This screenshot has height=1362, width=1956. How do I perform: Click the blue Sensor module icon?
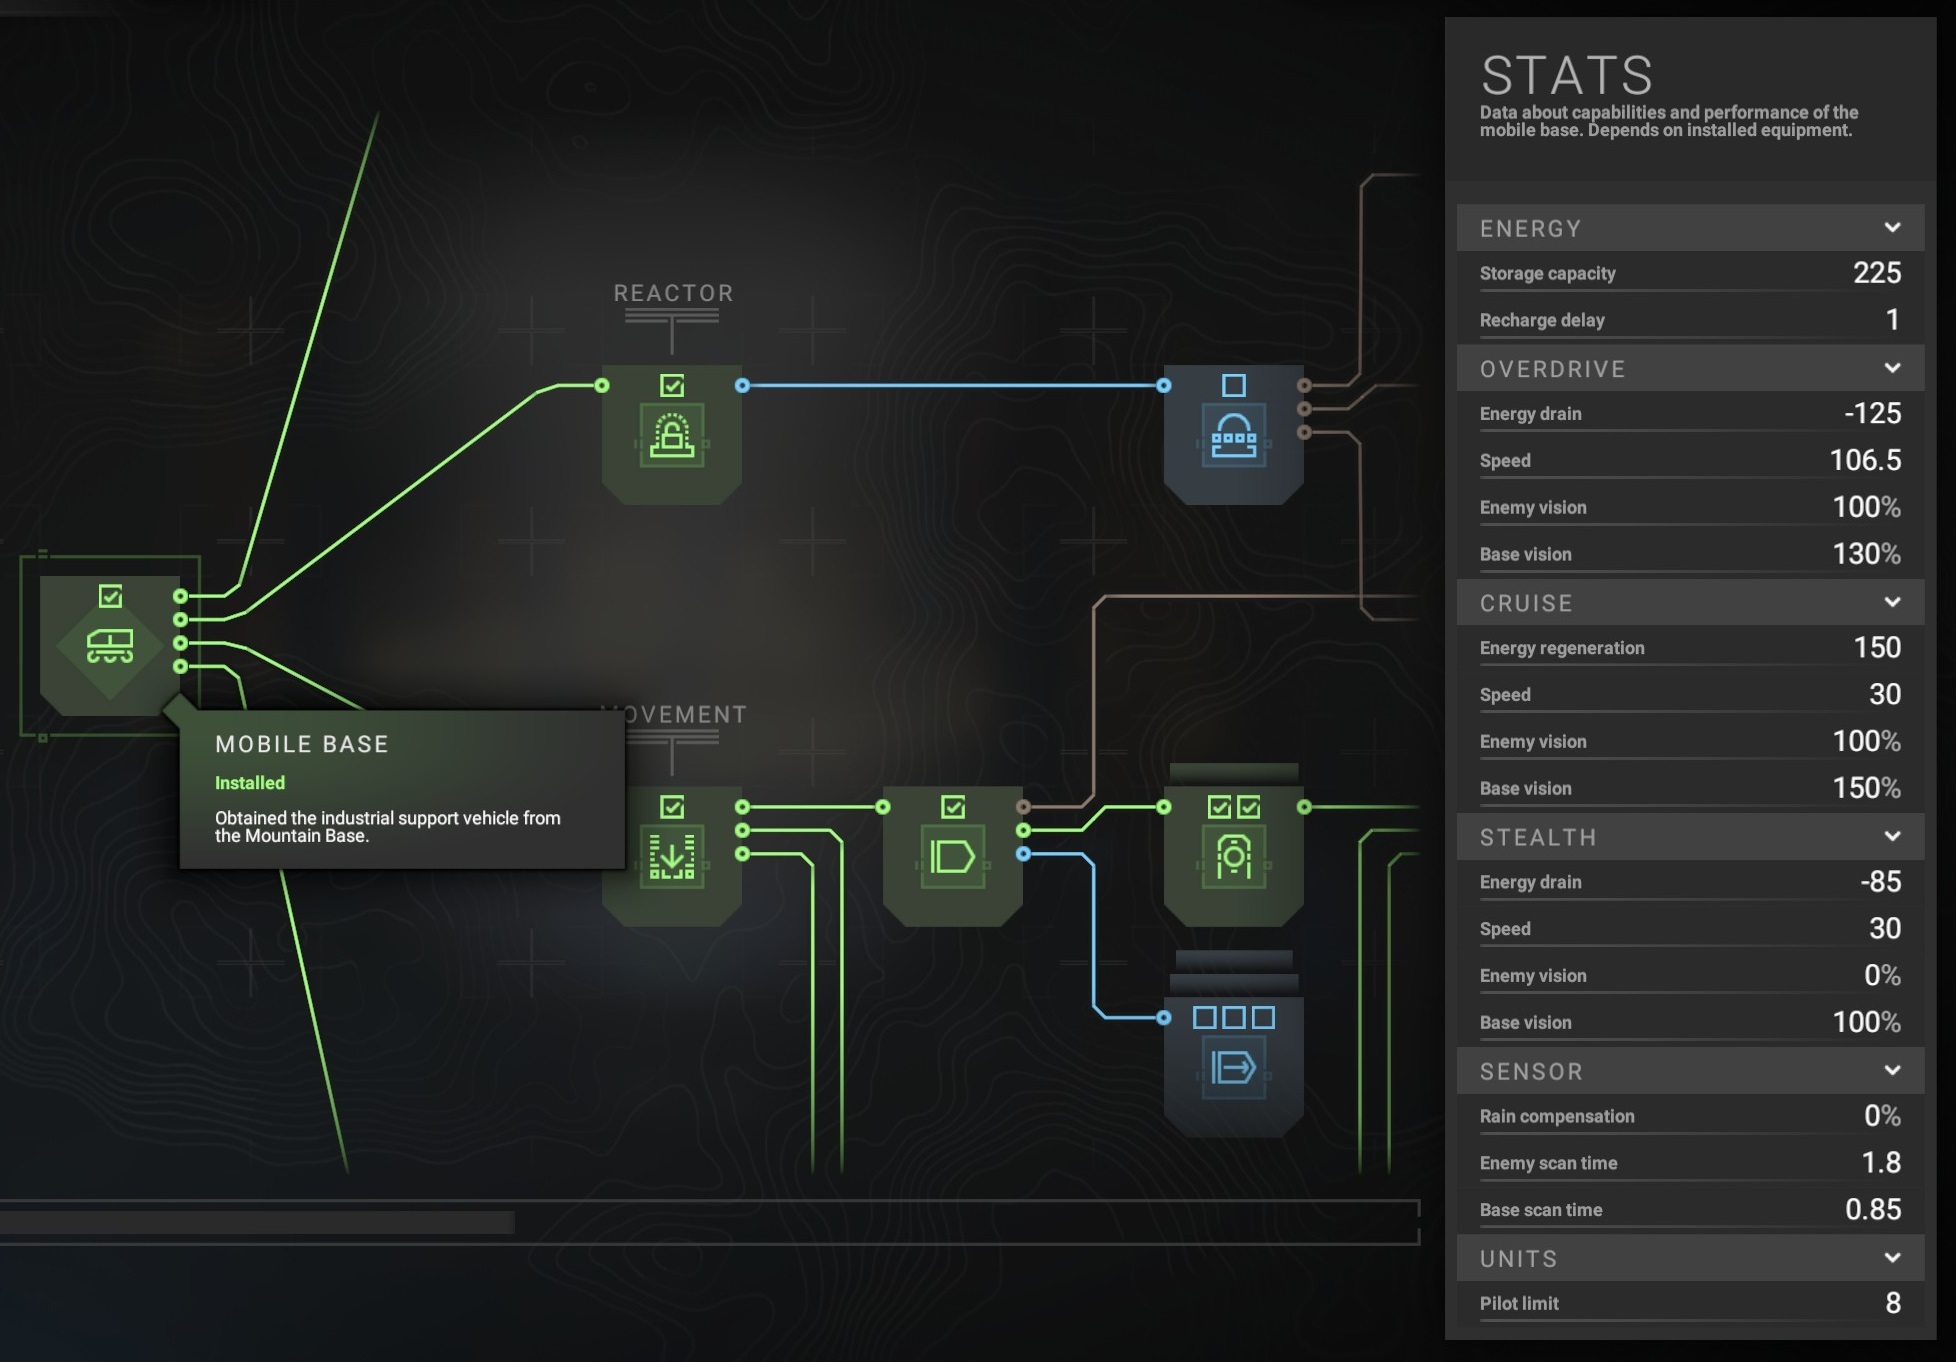click(x=1232, y=1068)
